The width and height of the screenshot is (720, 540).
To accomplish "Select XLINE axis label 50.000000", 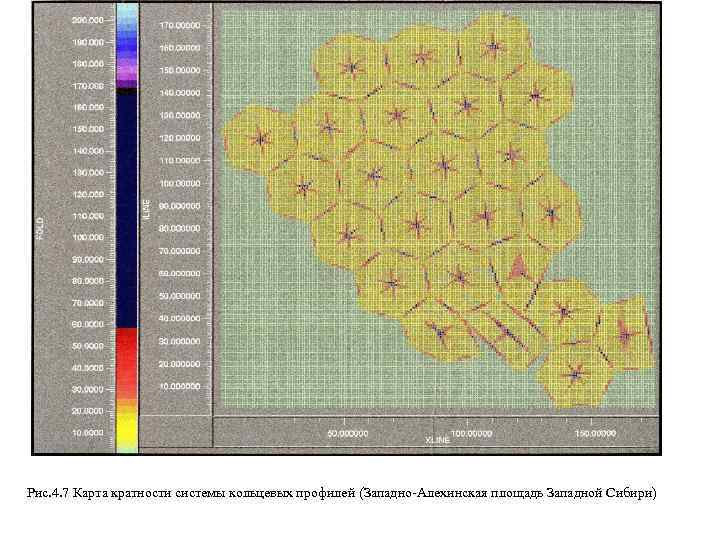I will tap(348, 433).
